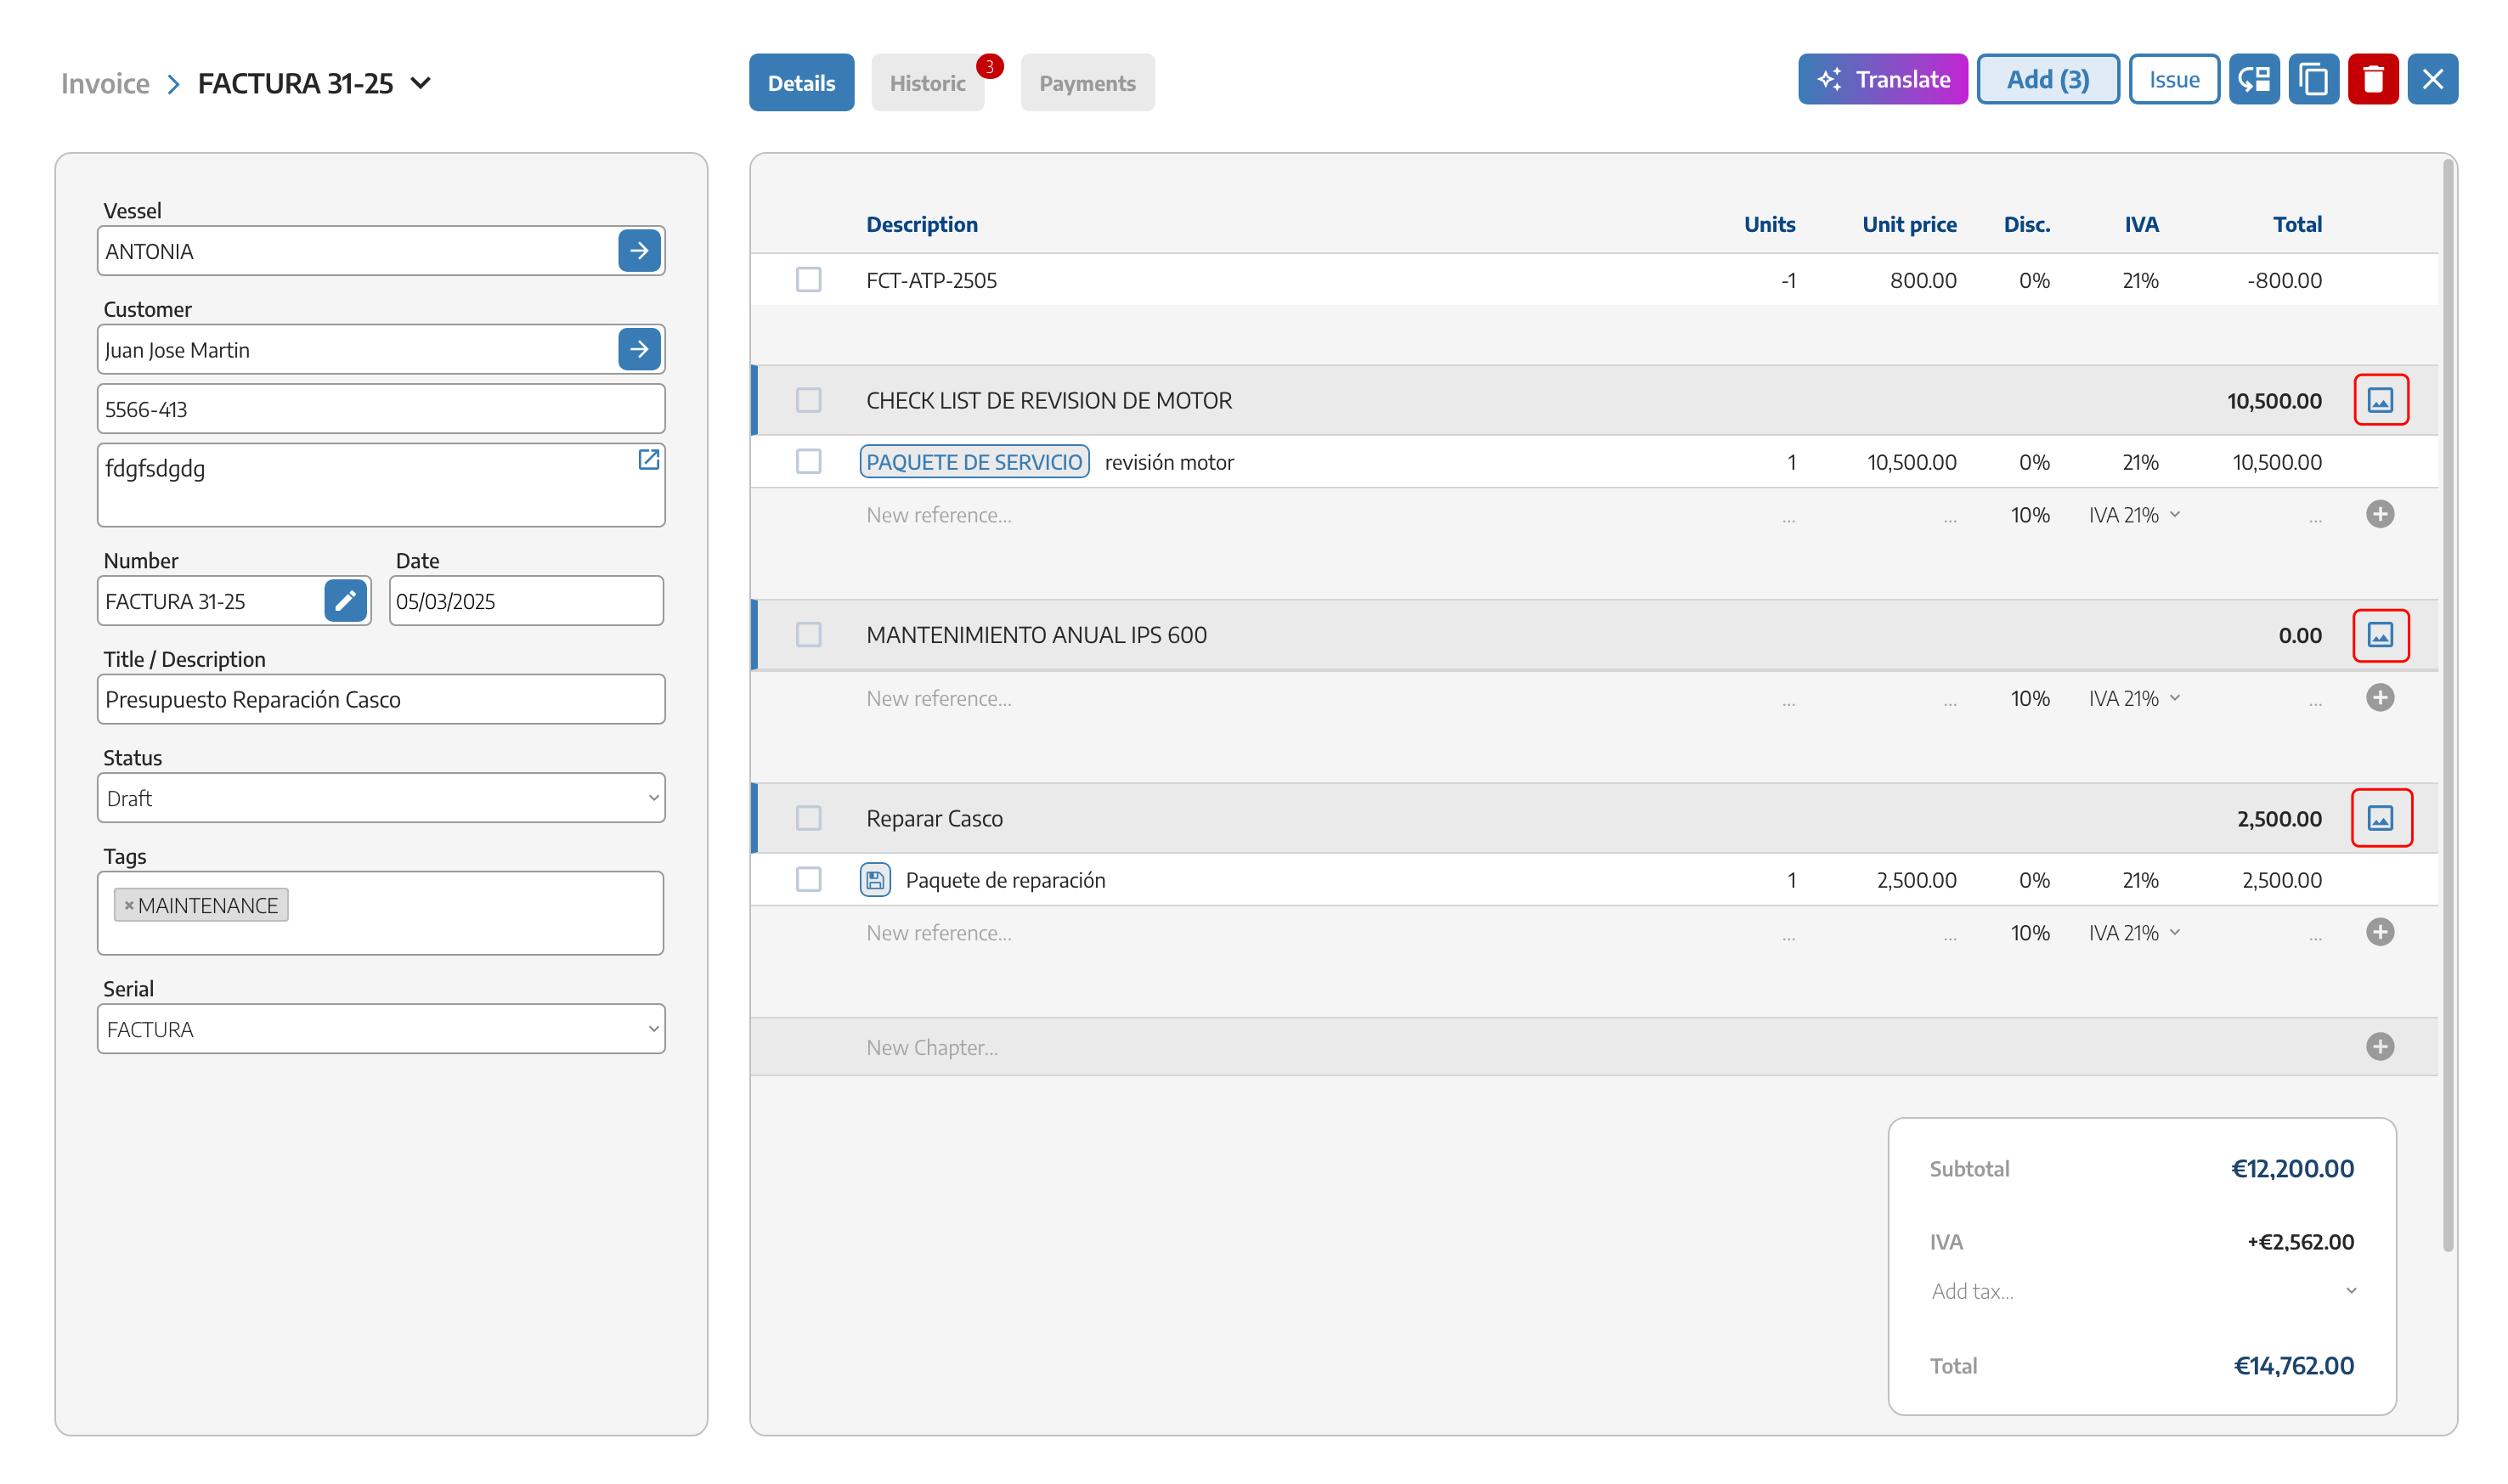2508x1484 pixels.
Task: Expand FACTURA 31-25 title dropdown chevron
Action: click(x=421, y=82)
